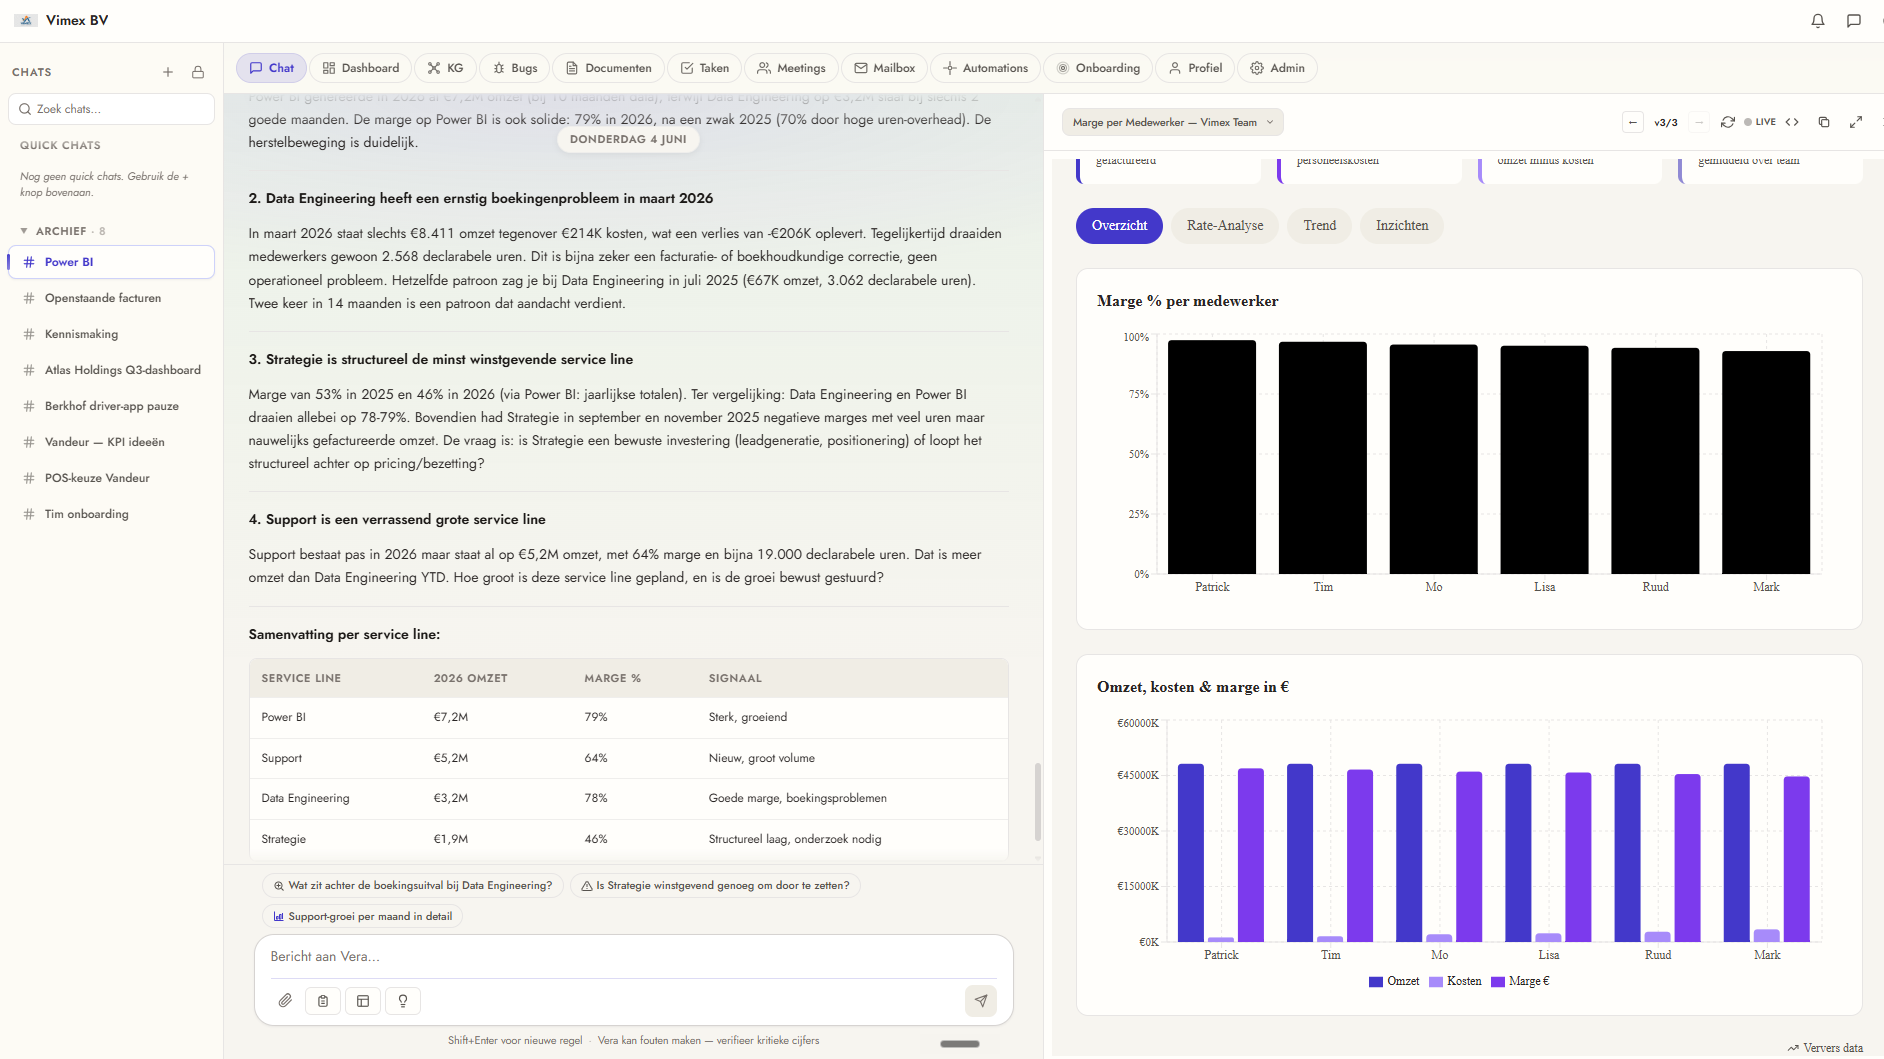Click the lightbulb icon in the message bar
The width and height of the screenshot is (1884, 1059).
tap(403, 1000)
